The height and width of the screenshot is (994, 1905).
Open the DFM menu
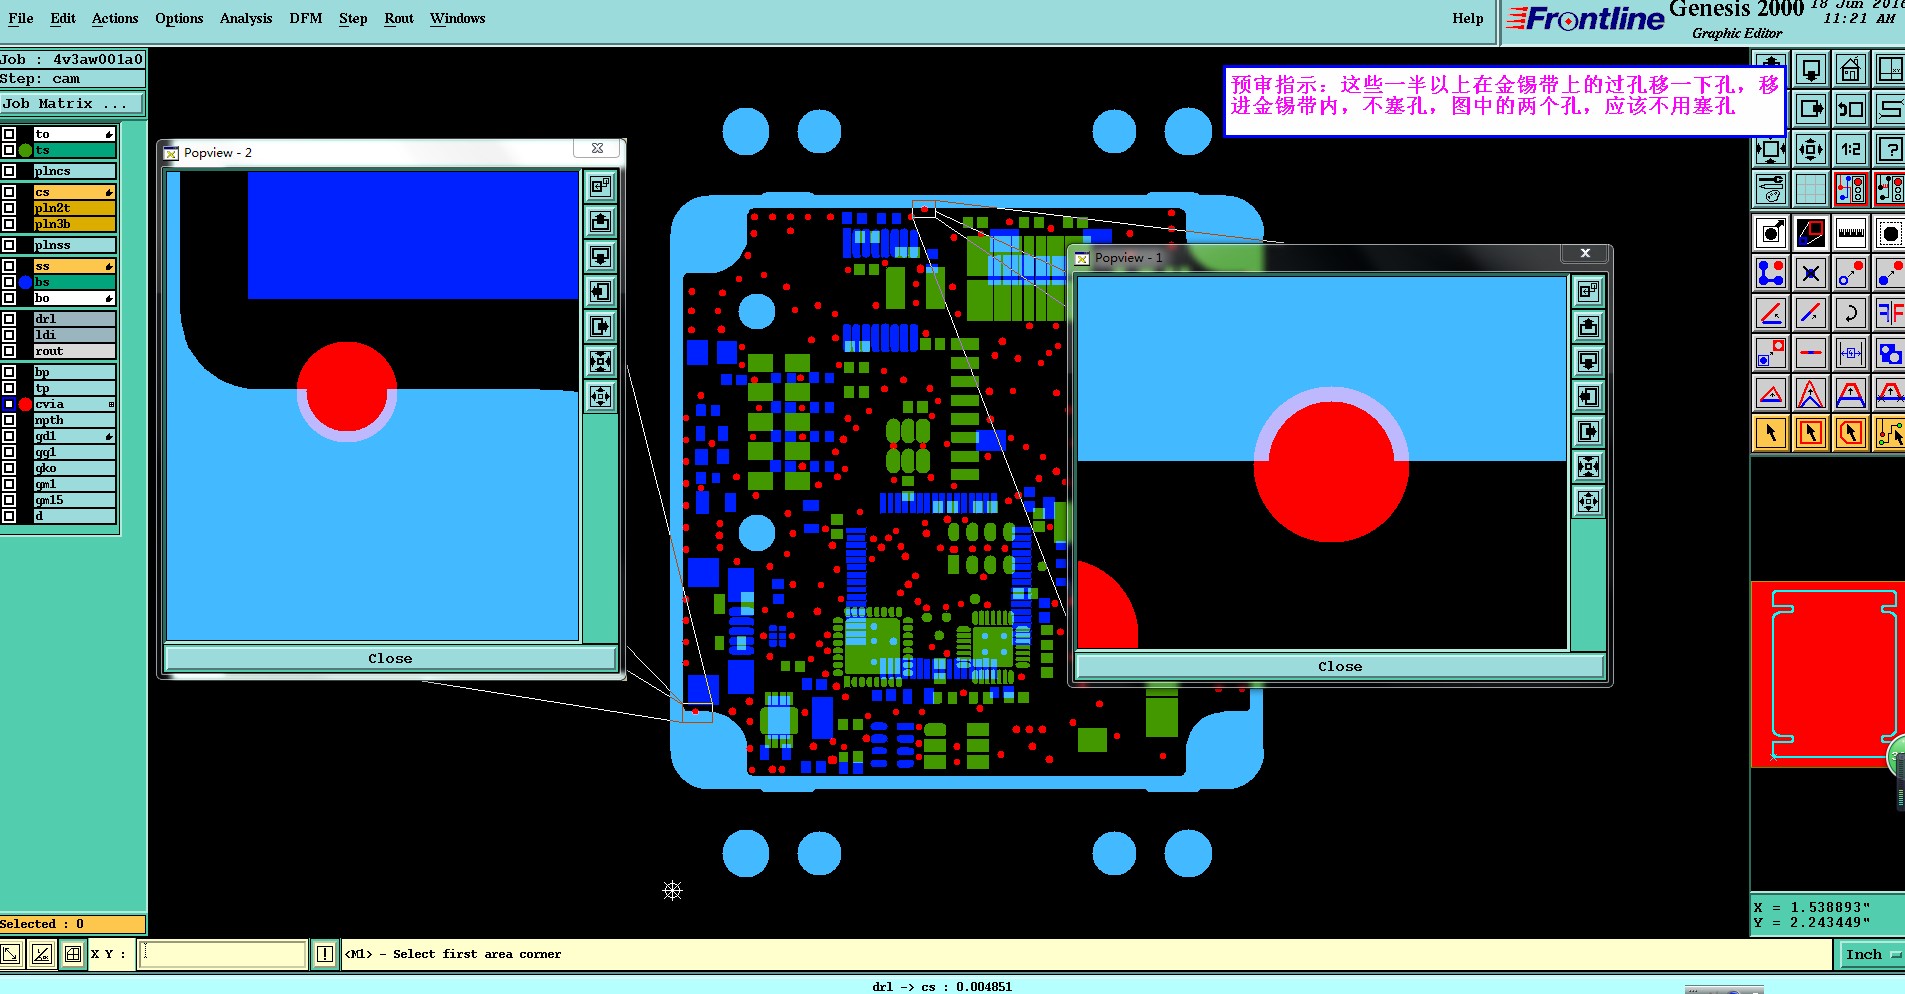(x=306, y=18)
